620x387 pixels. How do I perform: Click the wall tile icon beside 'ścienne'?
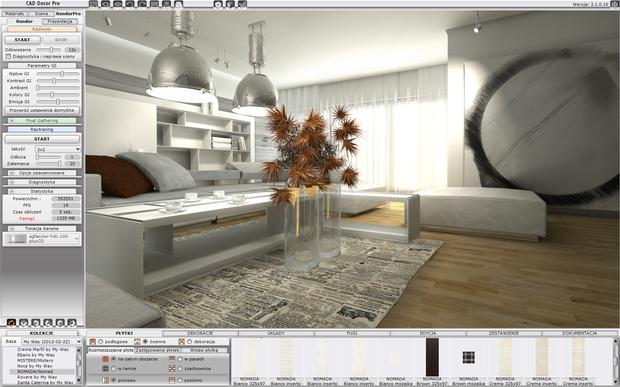[137, 342]
